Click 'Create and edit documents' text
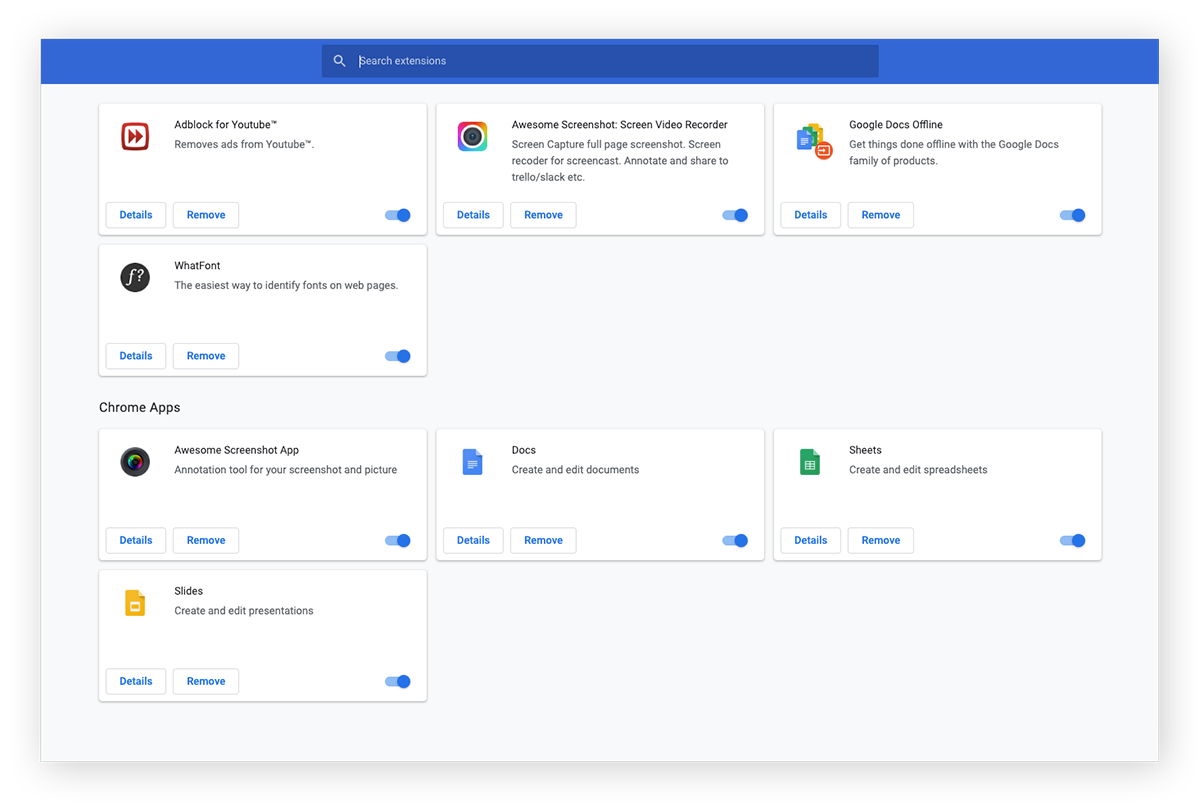The height and width of the screenshot is (802, 1200). point(575,469)
